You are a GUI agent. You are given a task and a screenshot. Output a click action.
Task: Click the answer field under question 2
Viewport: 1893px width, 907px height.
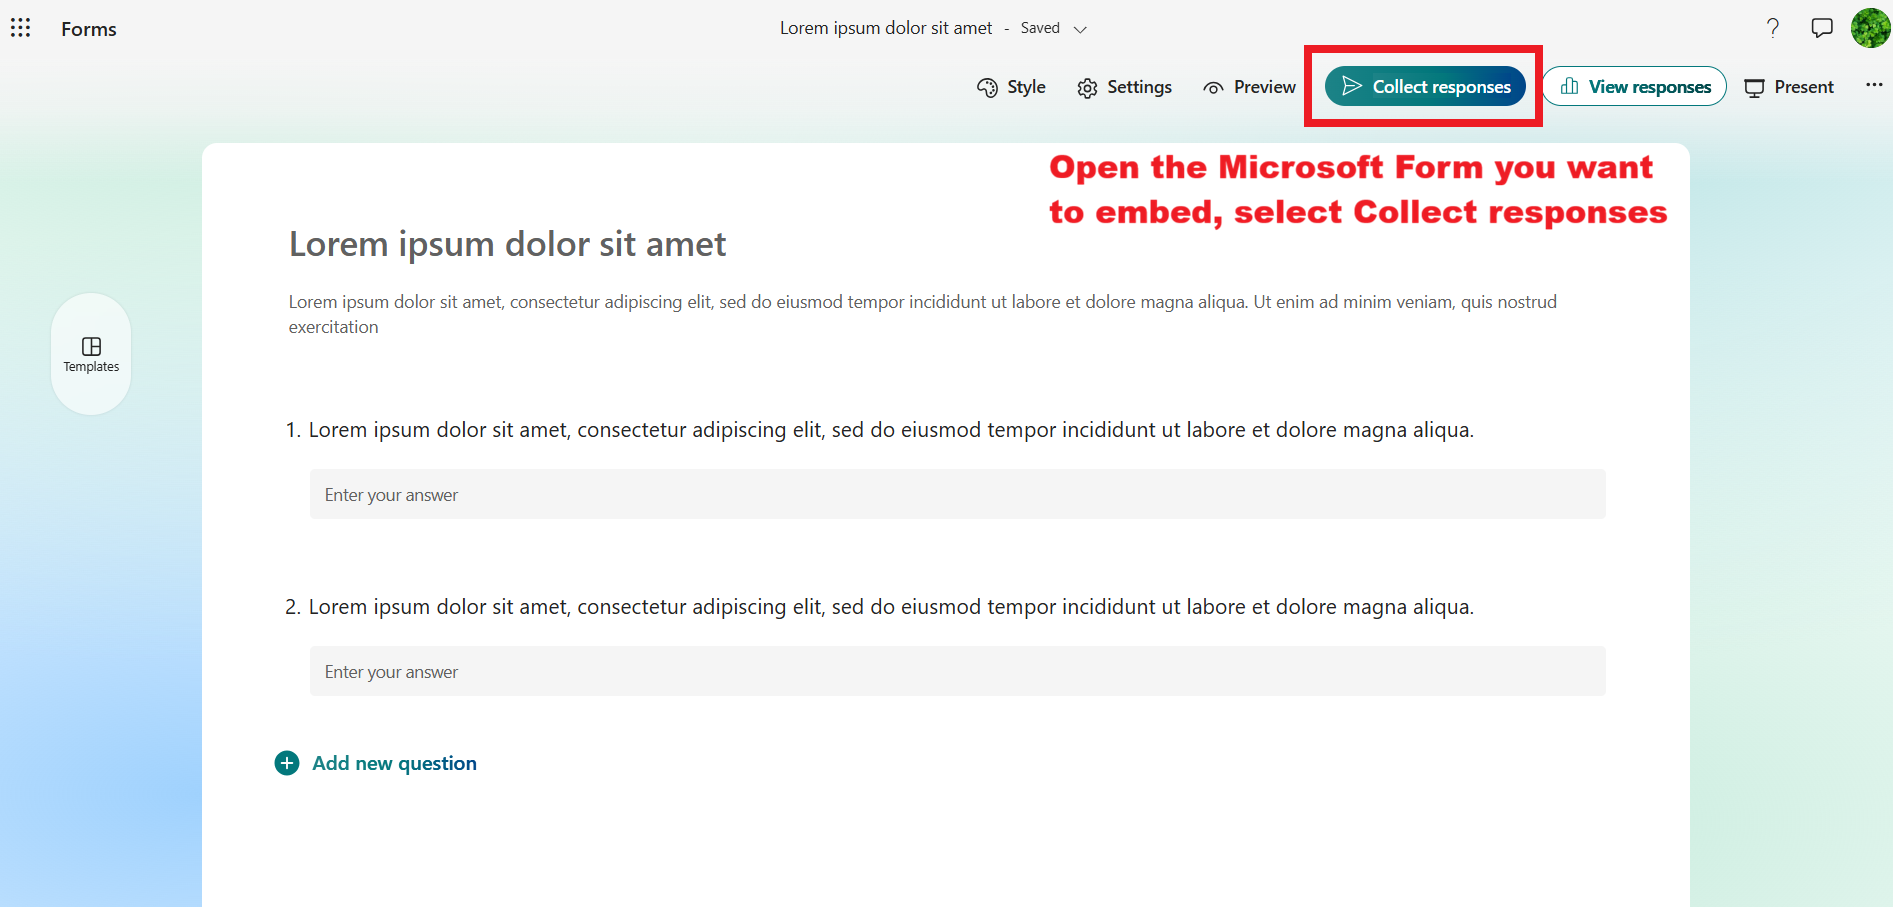click(x=957, y=671)
